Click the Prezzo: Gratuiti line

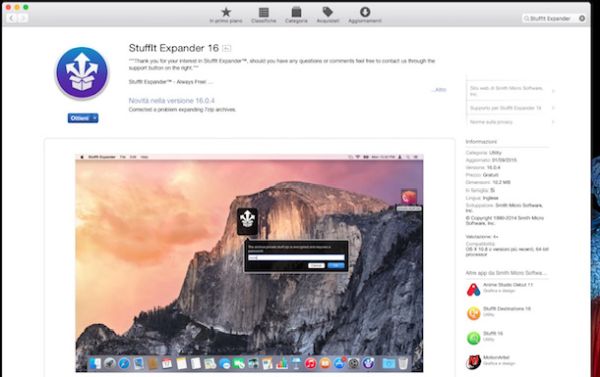click(x=482, y=175)
